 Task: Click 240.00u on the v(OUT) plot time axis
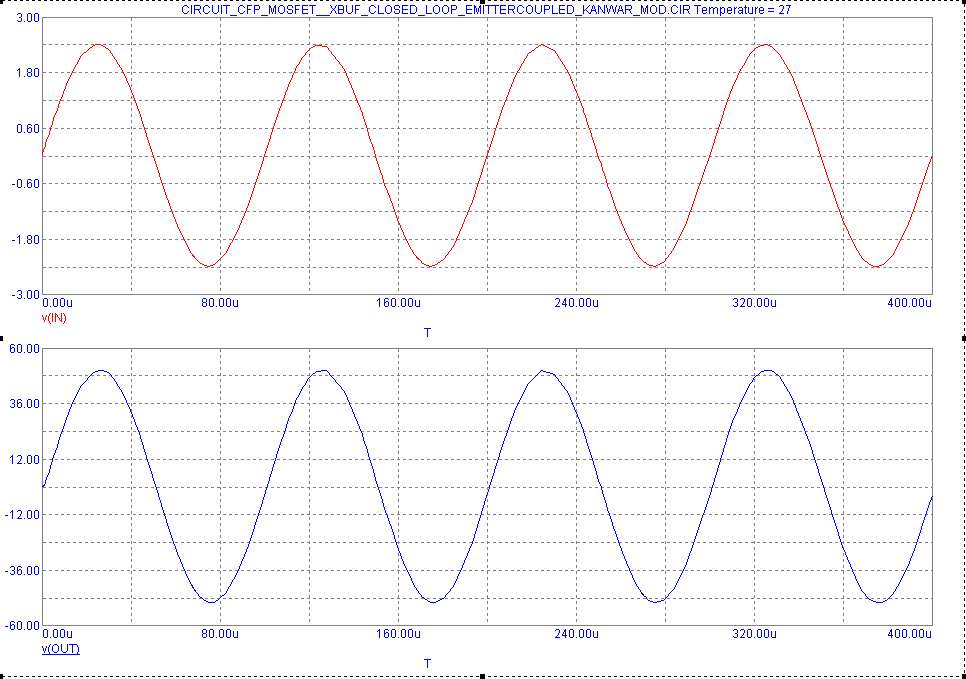click(x=576, y=634)
